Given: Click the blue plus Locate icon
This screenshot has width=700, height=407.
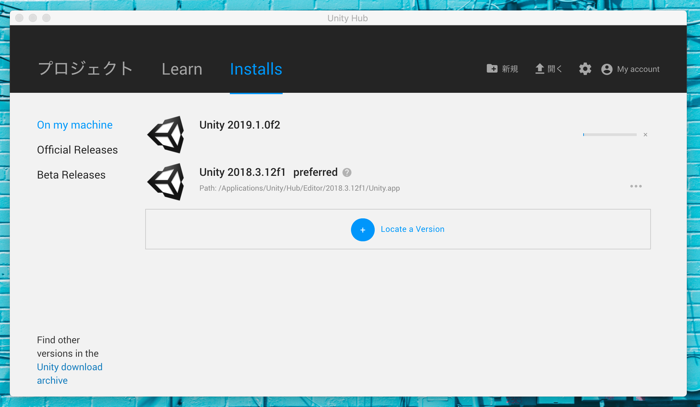Looking at the screenshot, I should tap(362, 229).
